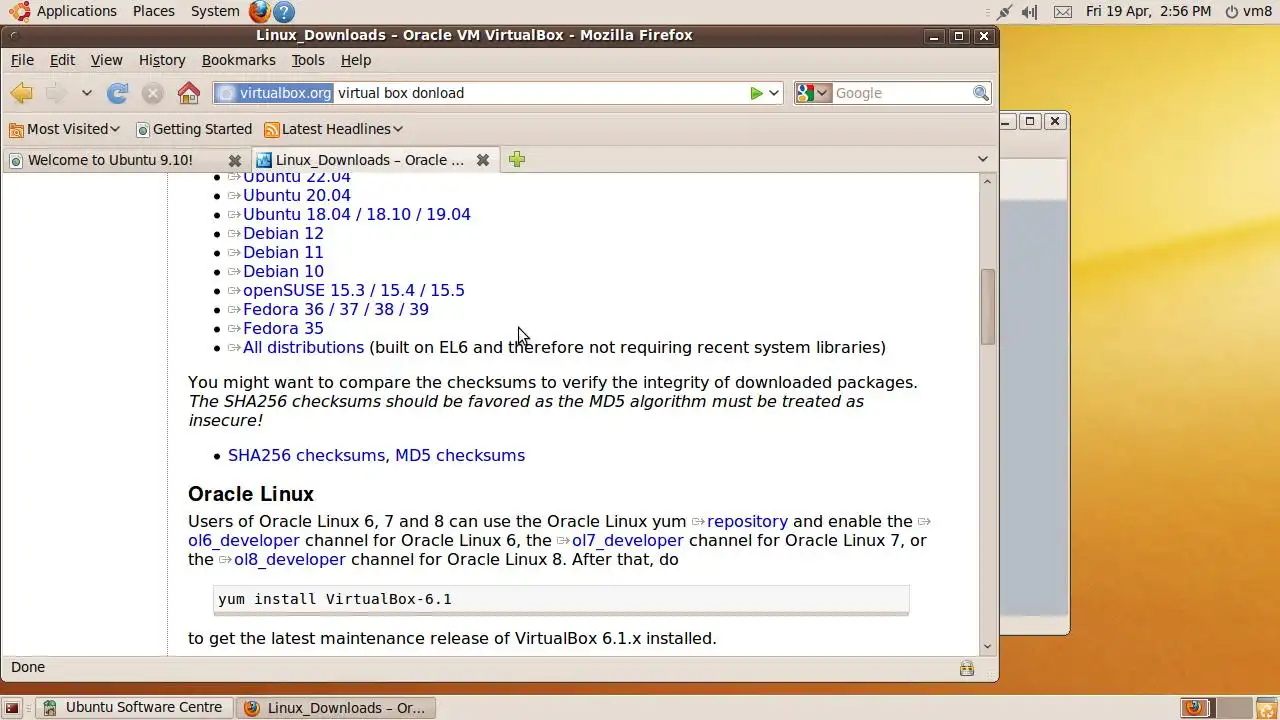Open the Debian 10 download link

click(283, 271)
